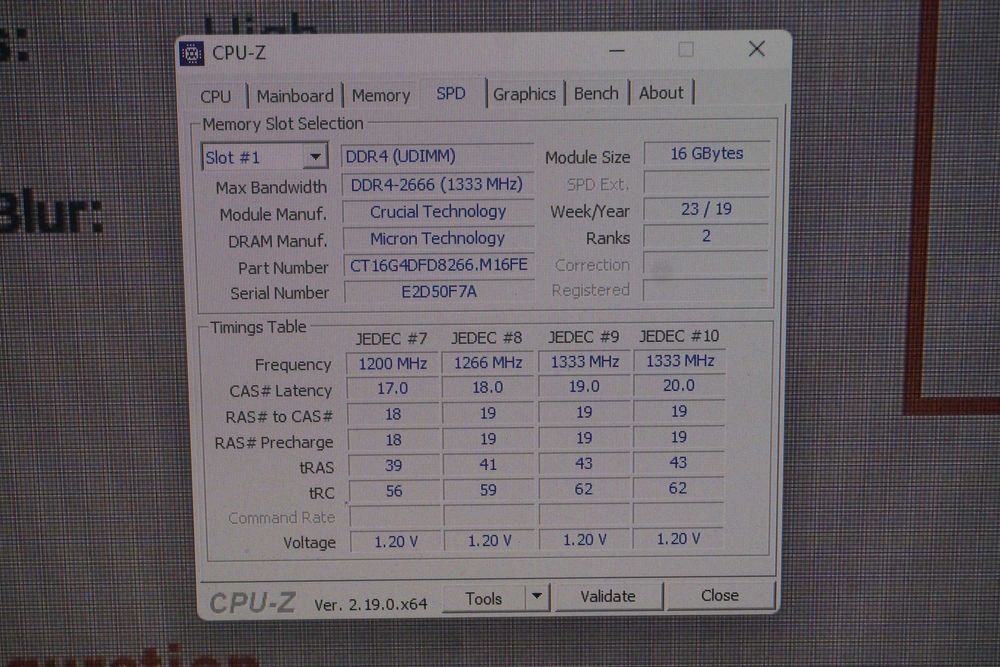The width and height of the screenshot is (1000, 667).
Task: Click the serial number E2D50F7A
Action: tap(439, 291)
